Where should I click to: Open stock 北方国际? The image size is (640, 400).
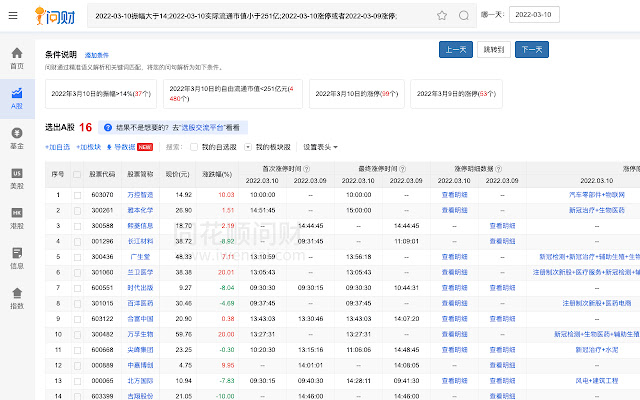pos(140,381)
